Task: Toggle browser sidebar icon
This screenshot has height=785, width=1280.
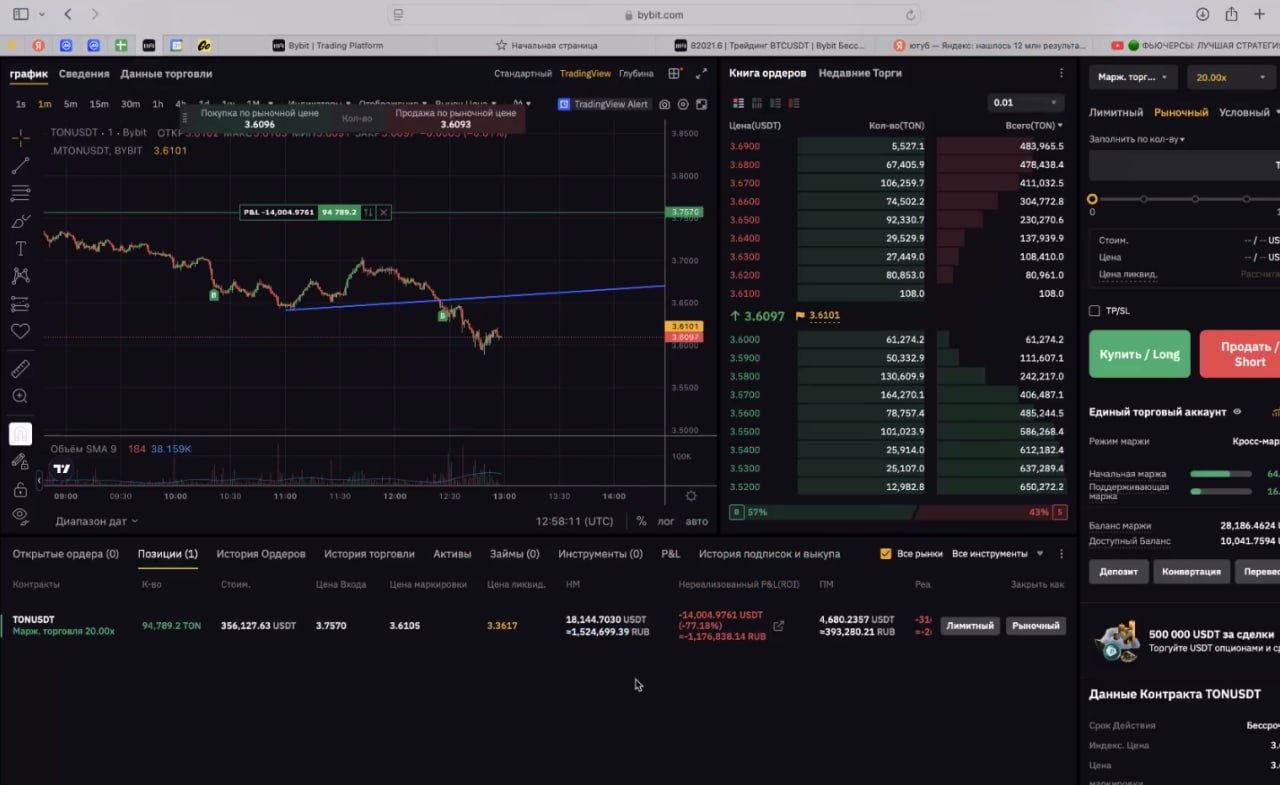Action: tap(20, 14)
